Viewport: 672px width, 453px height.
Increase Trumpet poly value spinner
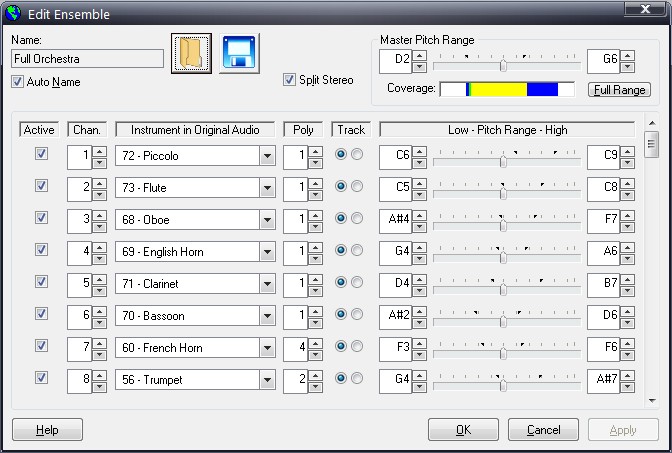[x=316, y=375]
